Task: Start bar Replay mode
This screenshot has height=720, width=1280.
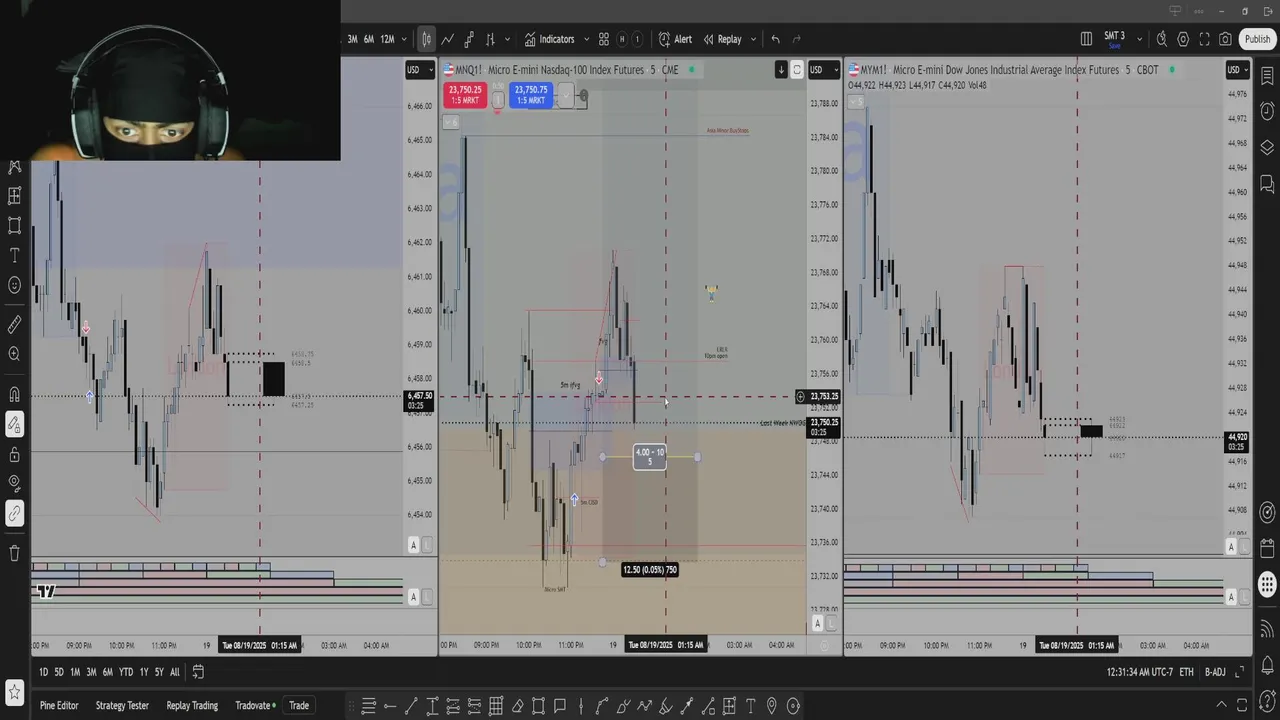Action: [x=722, y=39]
